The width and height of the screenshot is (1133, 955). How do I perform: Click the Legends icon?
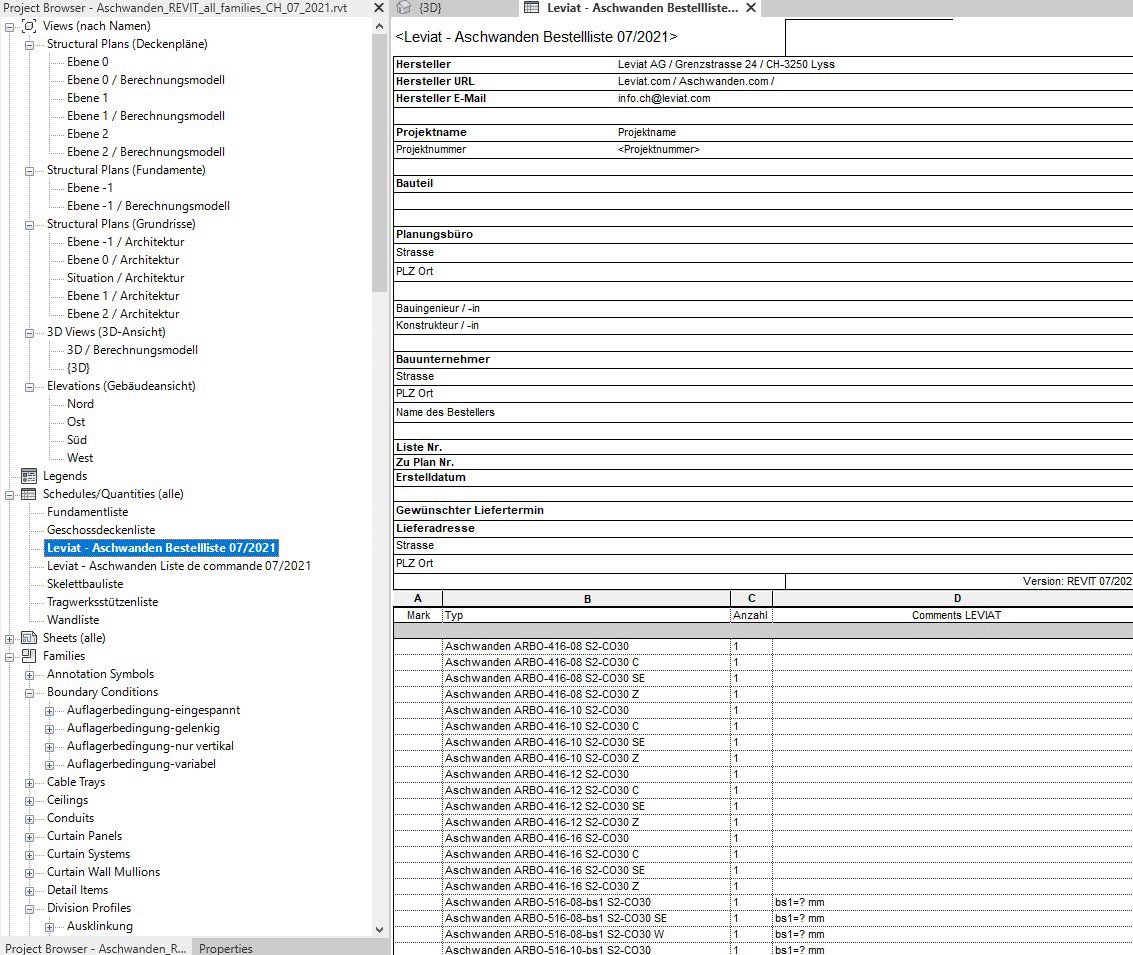pos(29,476)
